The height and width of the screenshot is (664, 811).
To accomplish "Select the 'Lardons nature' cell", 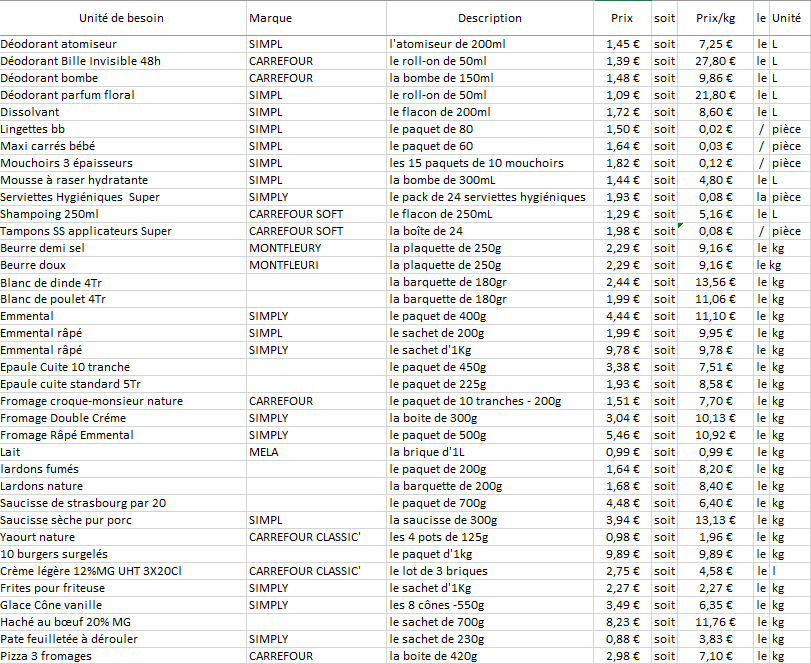I will (123, 487).
